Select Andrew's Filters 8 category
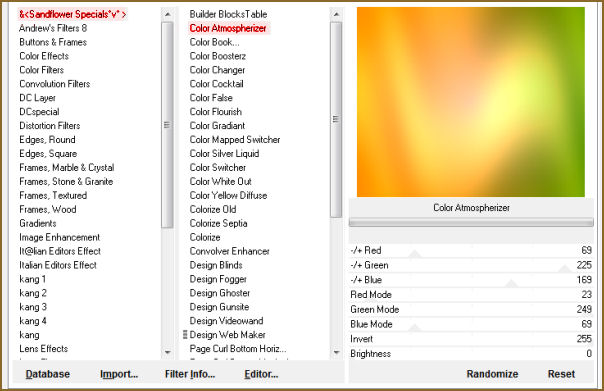 tap(53, 28)
